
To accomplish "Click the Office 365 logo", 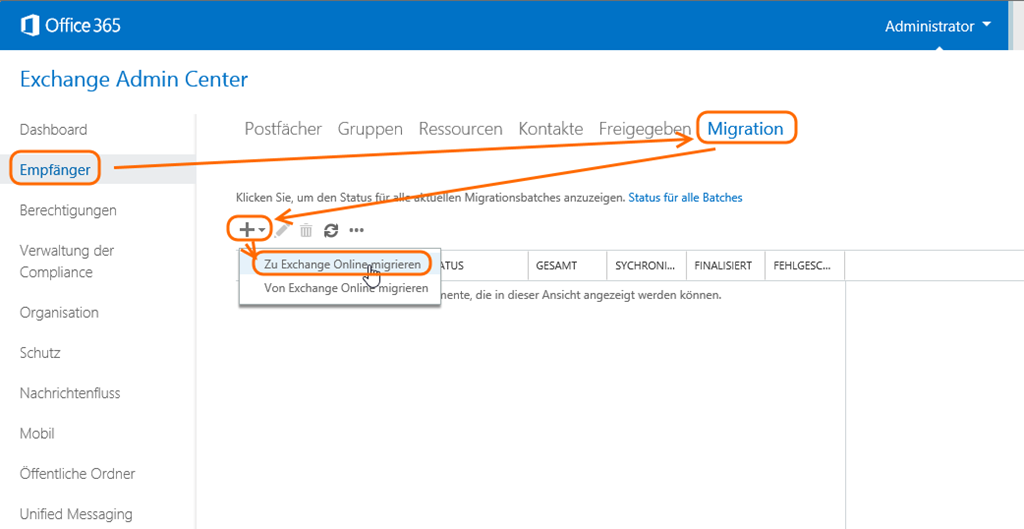I will coord(70,25).
